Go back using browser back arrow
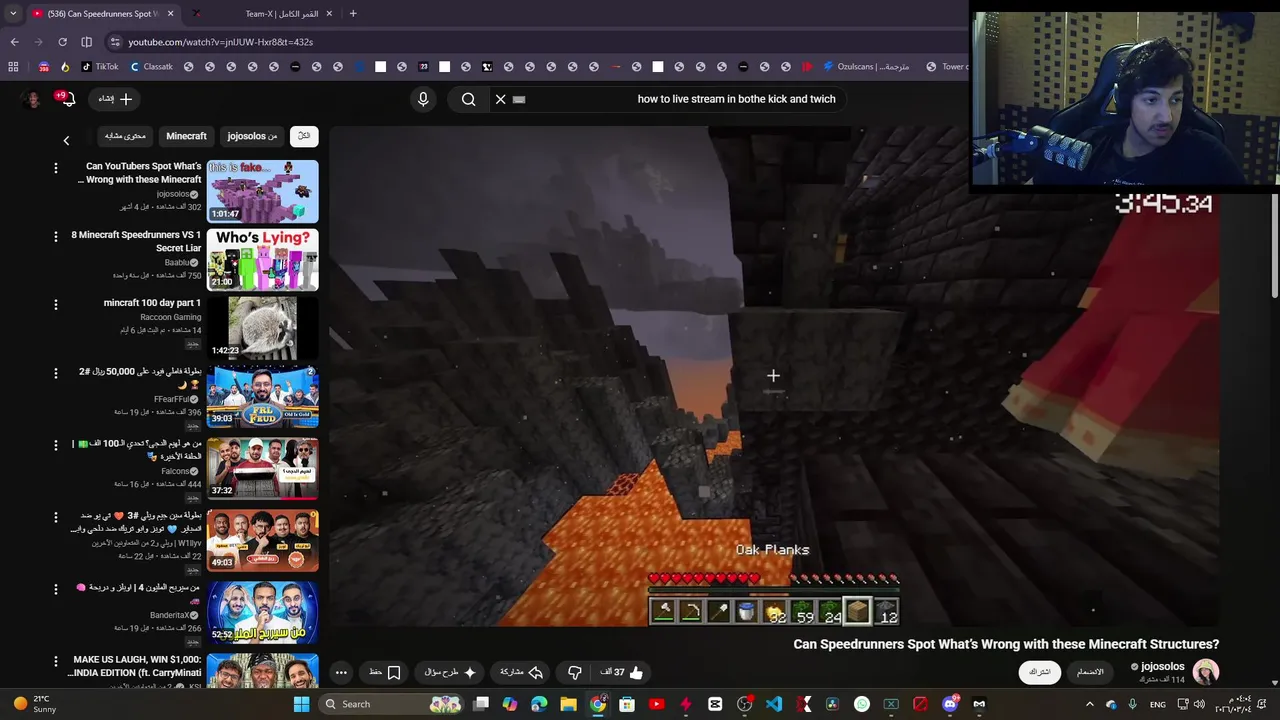Screen dimensions: 1280x720 14,42
